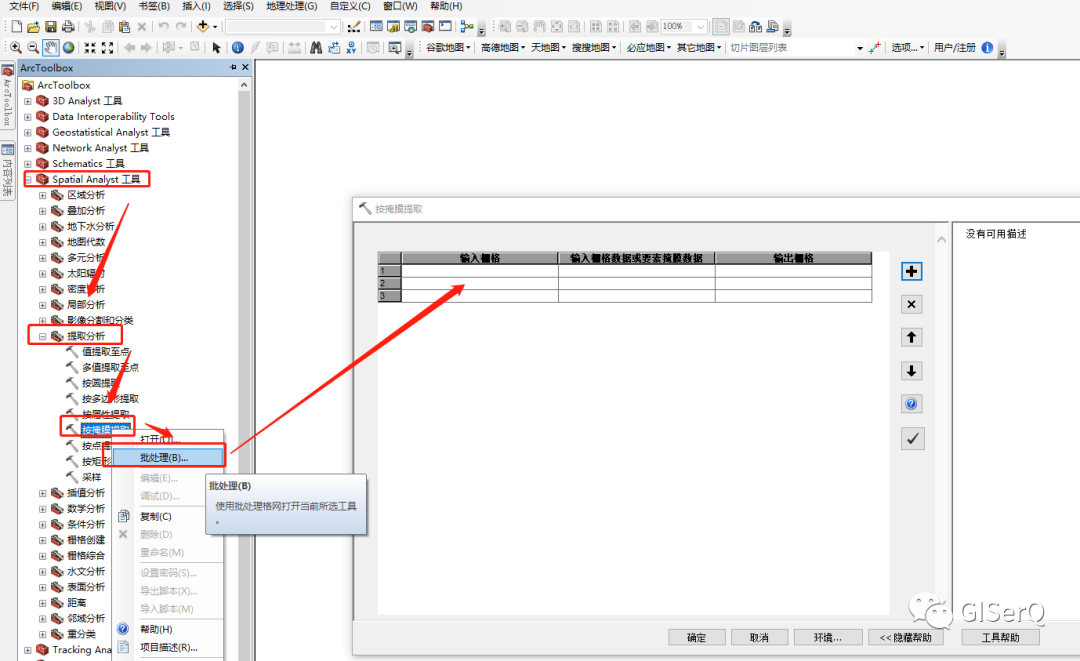This screenshot has width=1080, height=661.
Task: Collapse the Spatial Analyst 工具 toolbox
Action: 28,180
